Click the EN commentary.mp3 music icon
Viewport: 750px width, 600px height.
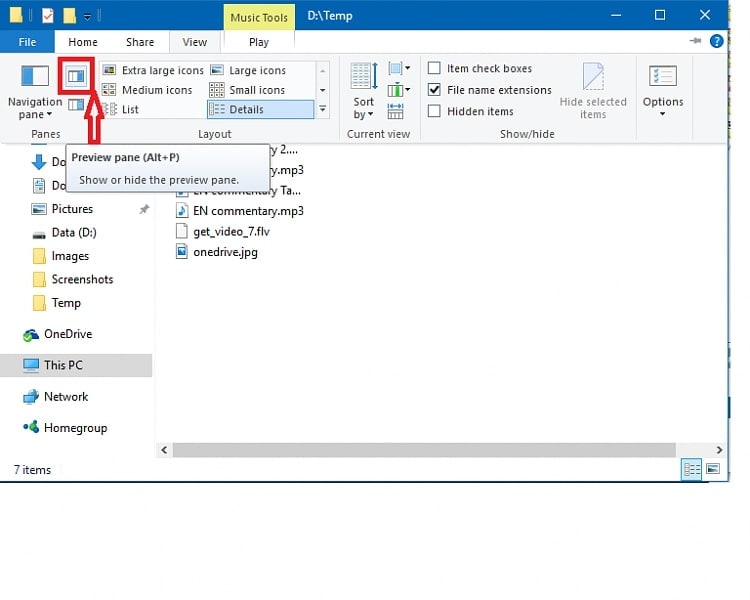pos(182,211)
